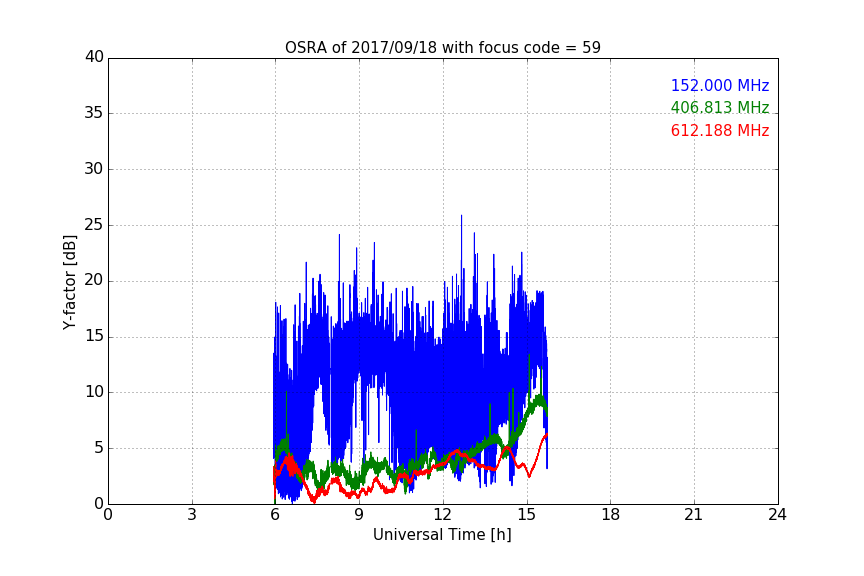
Task: Click the 'Y-factor [dB]' axis label
Action: click(x=69, y=282)
